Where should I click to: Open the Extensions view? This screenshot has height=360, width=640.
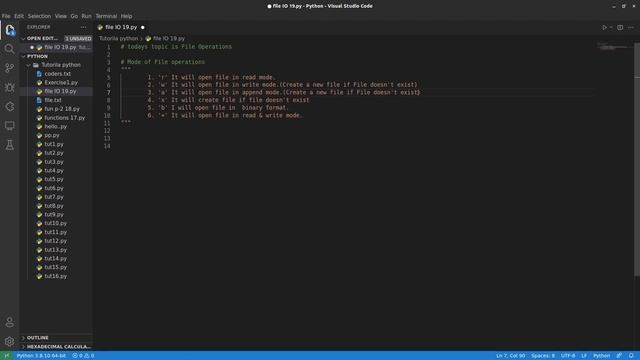9,107
